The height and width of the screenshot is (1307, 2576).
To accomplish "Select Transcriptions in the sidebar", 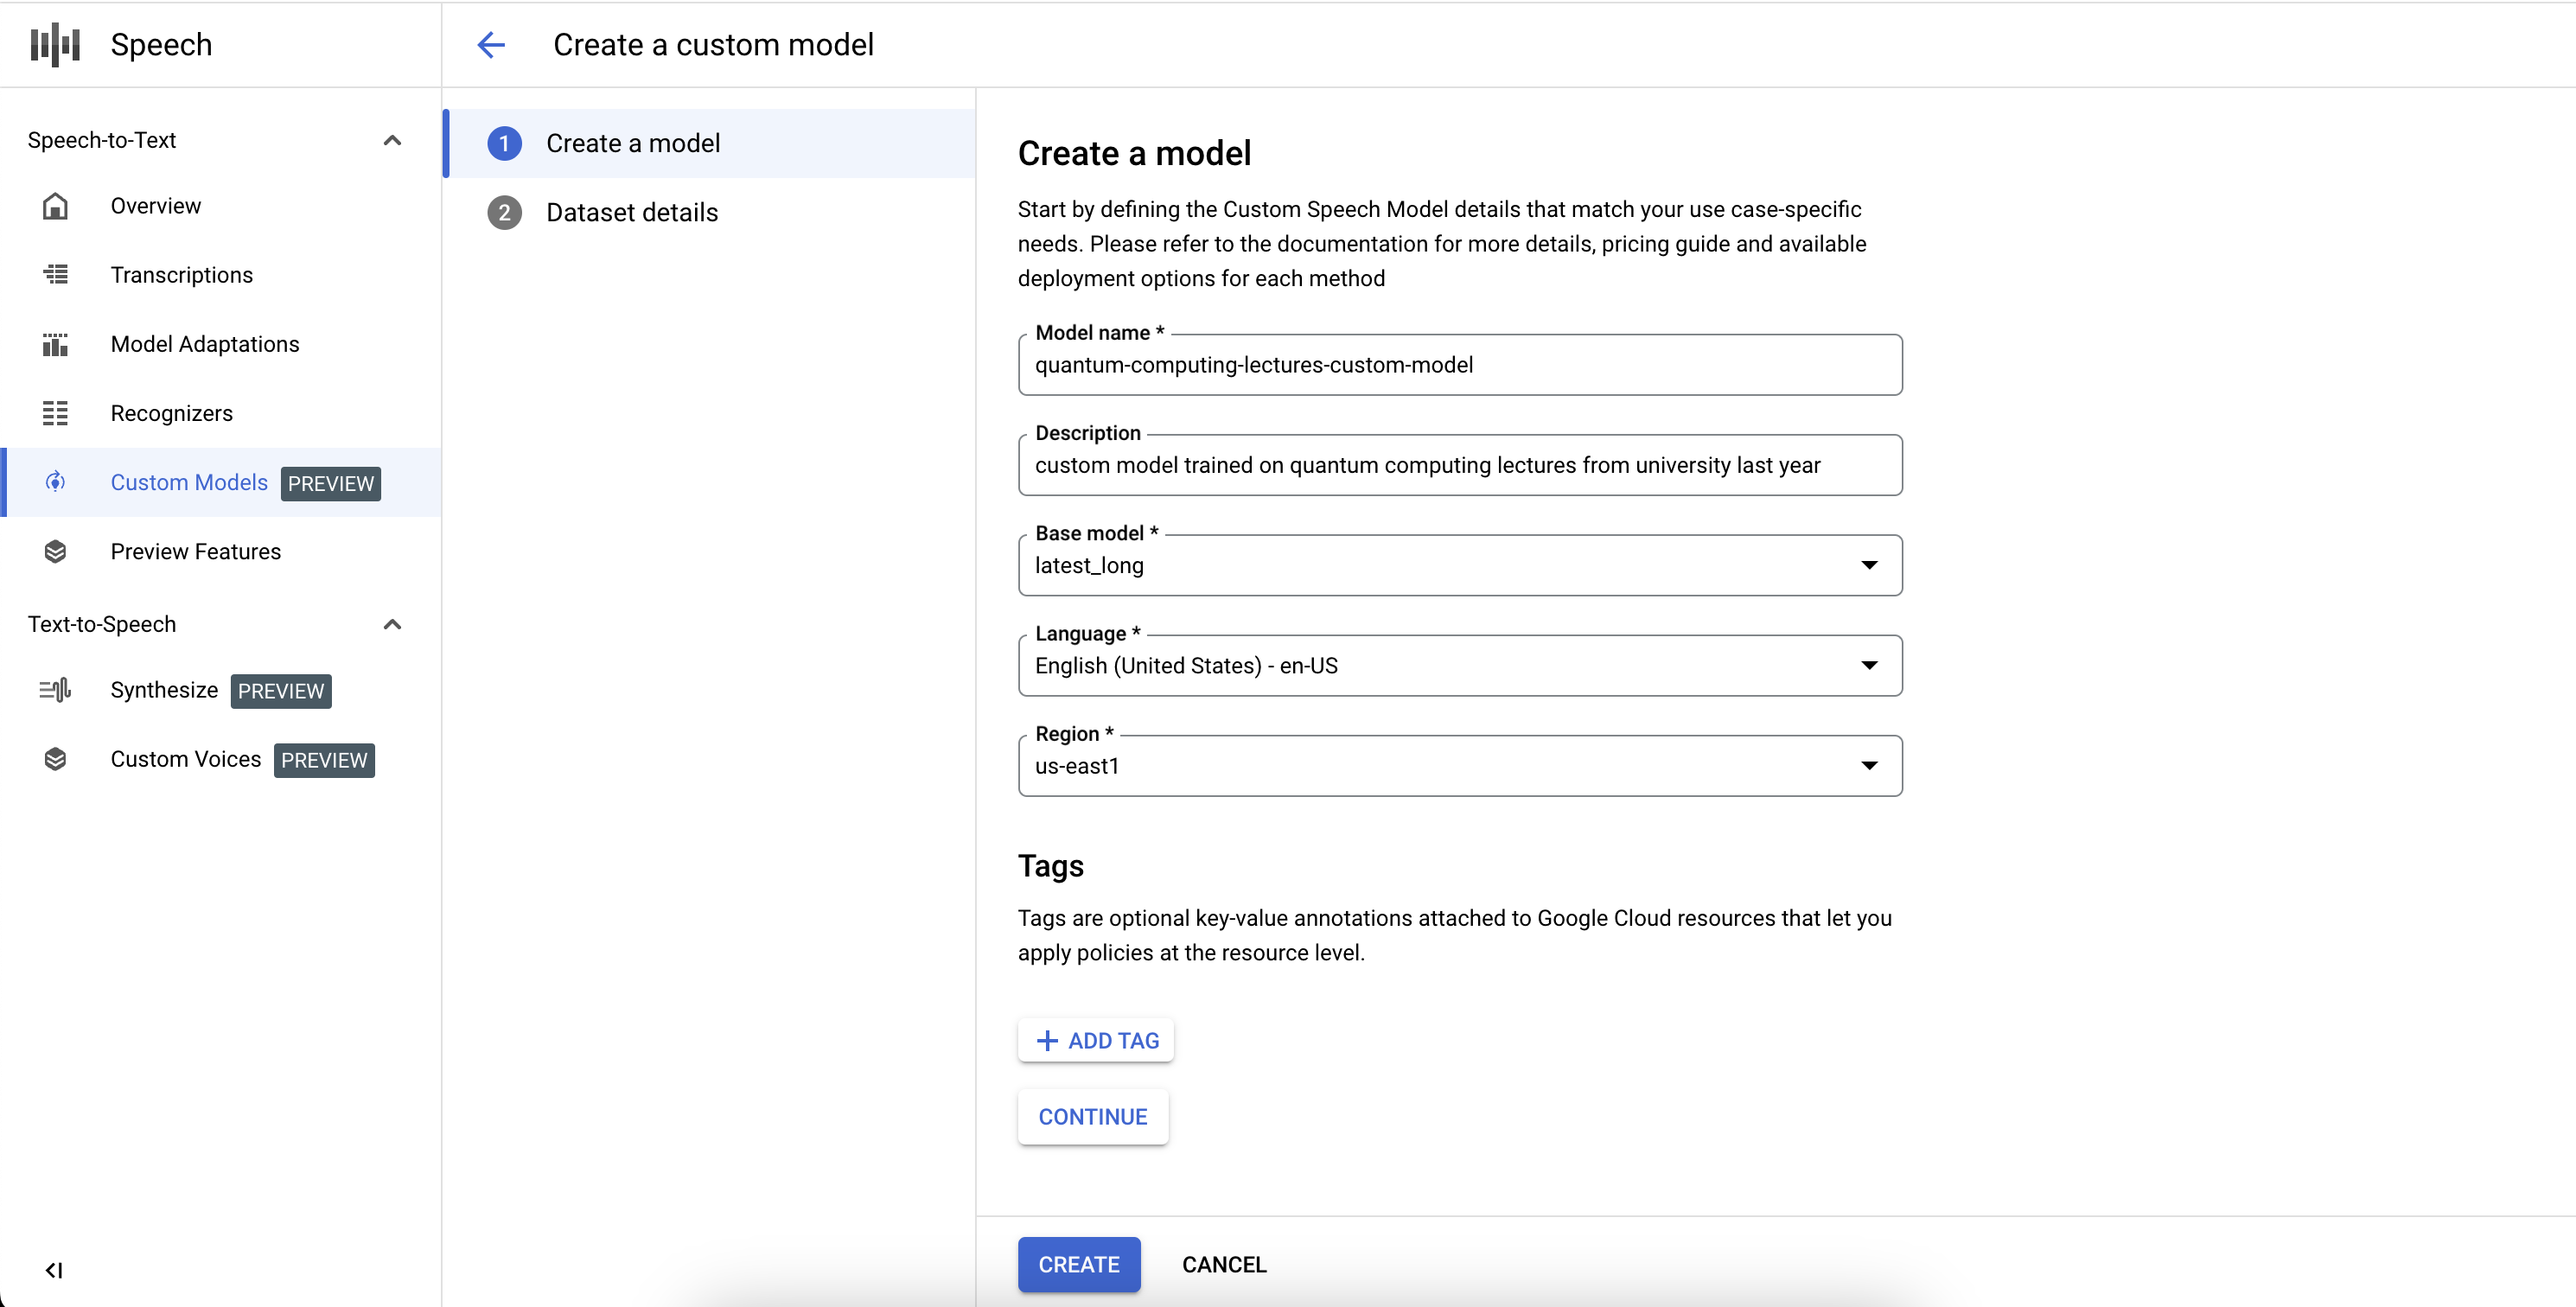I will point(181,275).
